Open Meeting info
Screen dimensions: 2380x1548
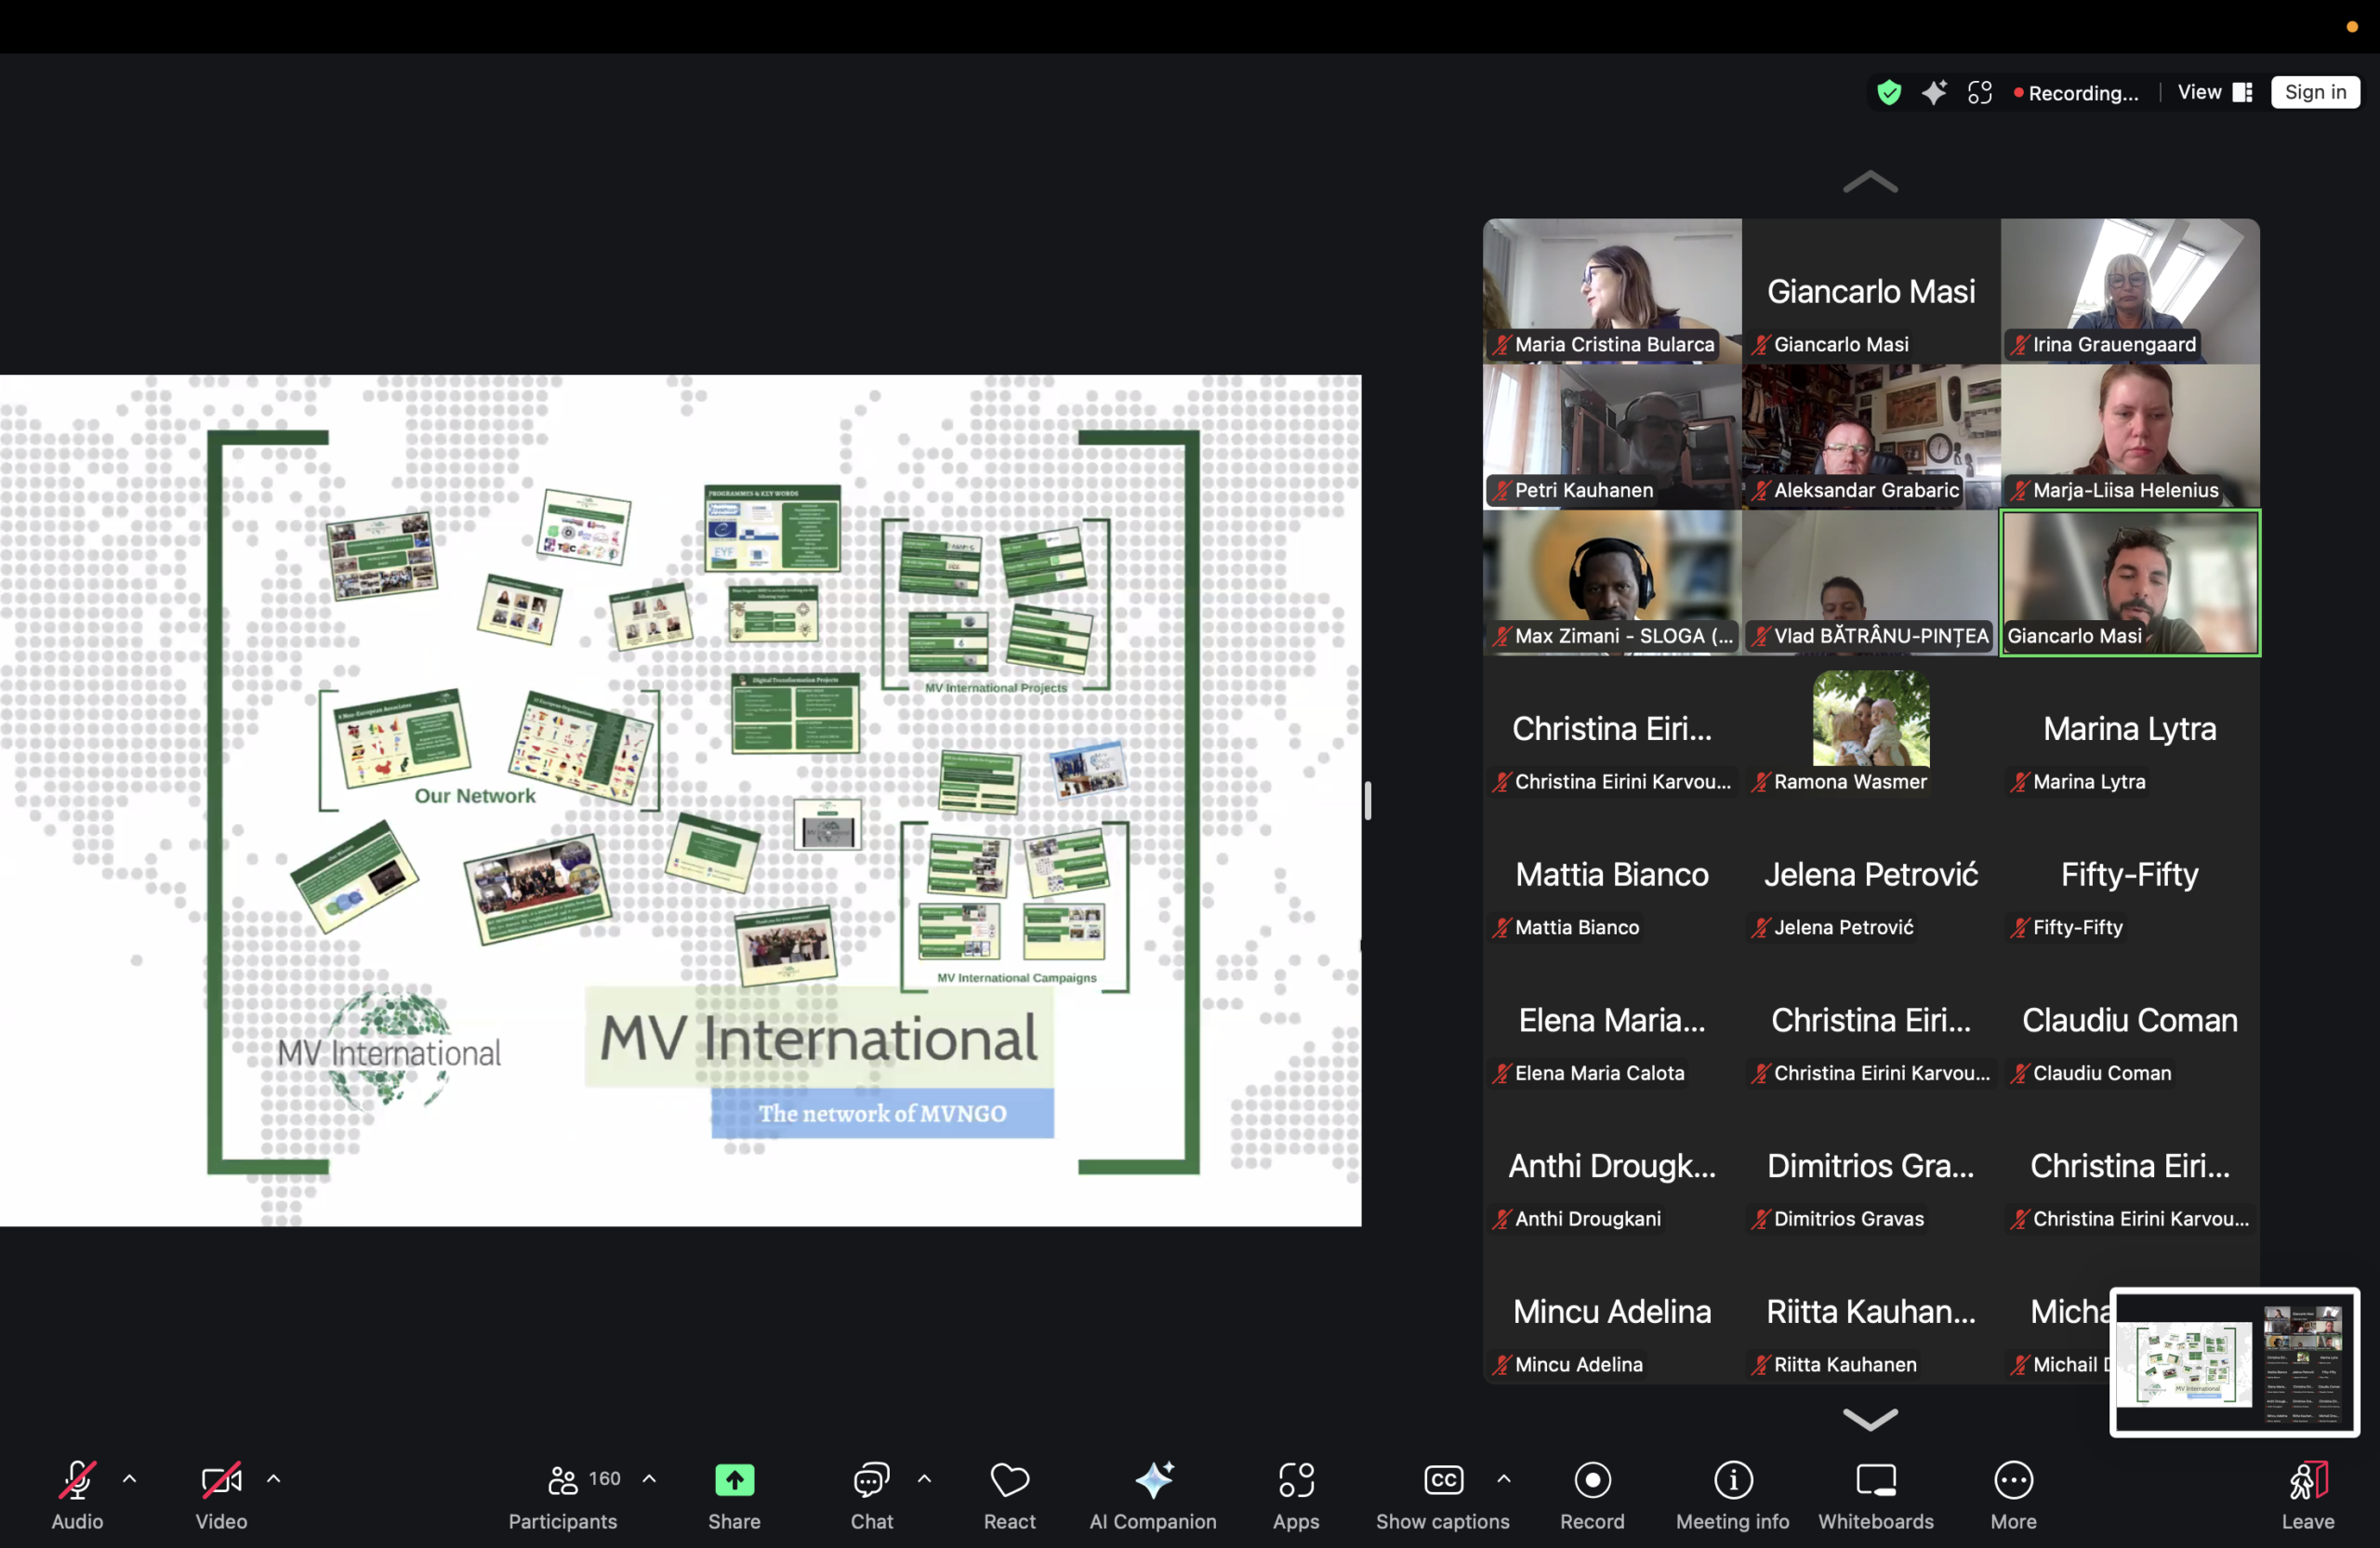click(1733, 1494)
